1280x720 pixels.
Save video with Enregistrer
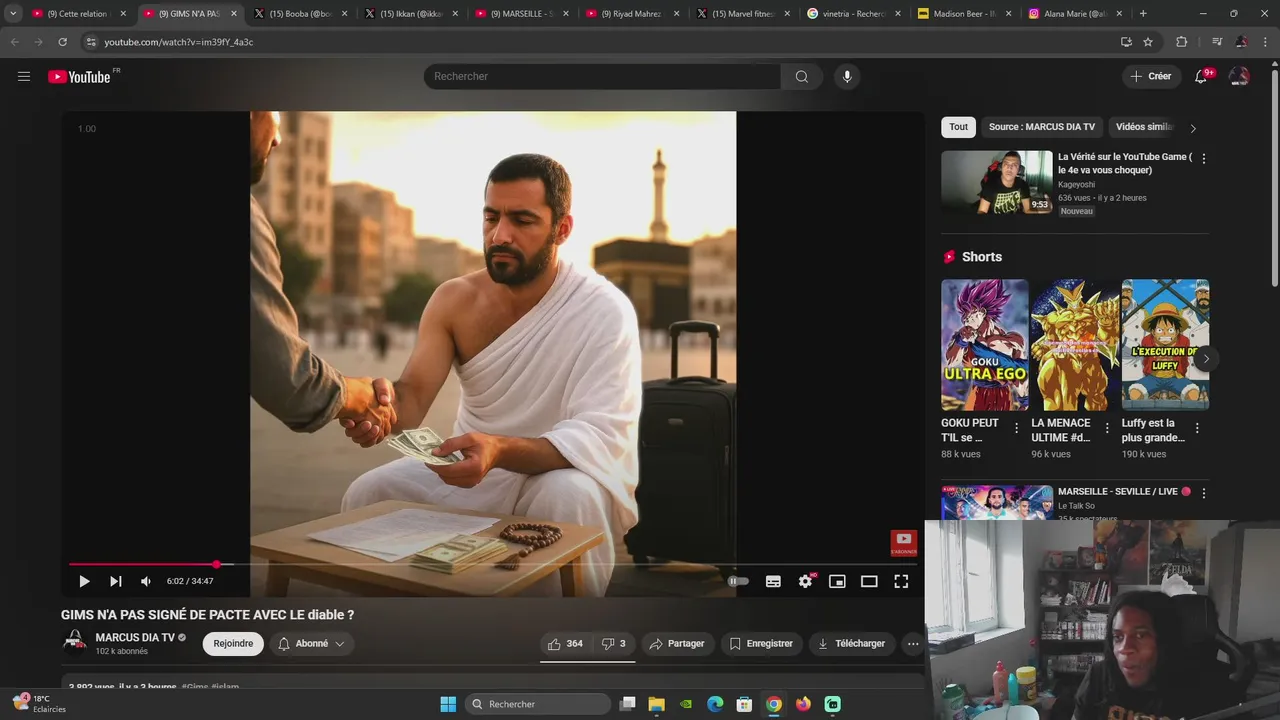click(761, 644)
